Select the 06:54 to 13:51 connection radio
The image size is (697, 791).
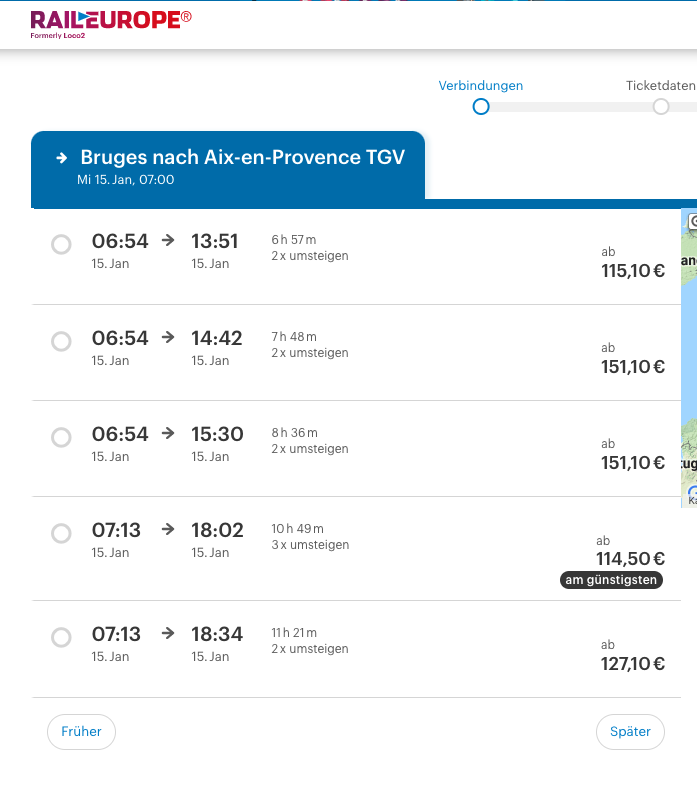[61, 244]
